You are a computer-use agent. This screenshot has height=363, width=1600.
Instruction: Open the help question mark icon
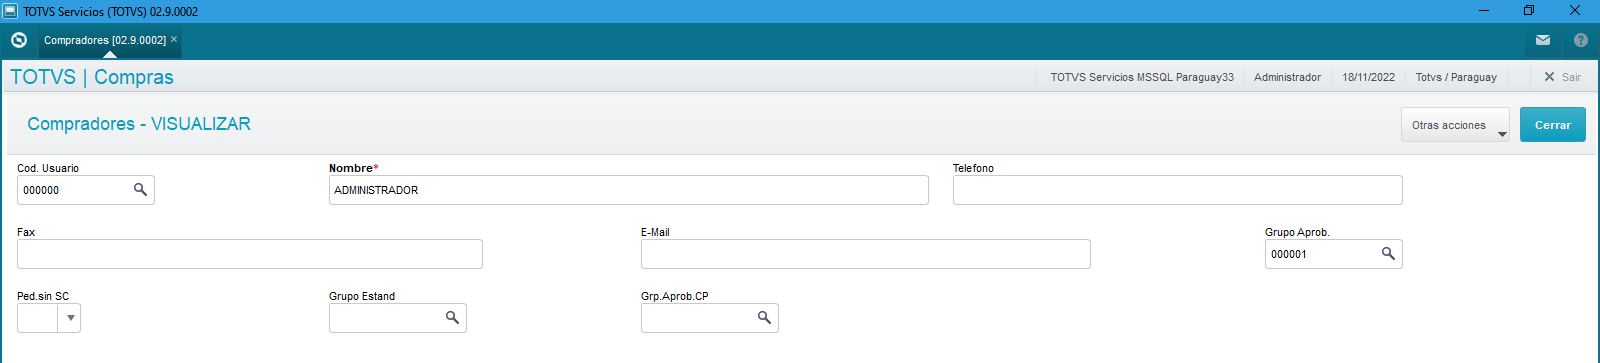[x=1581, y=40]
